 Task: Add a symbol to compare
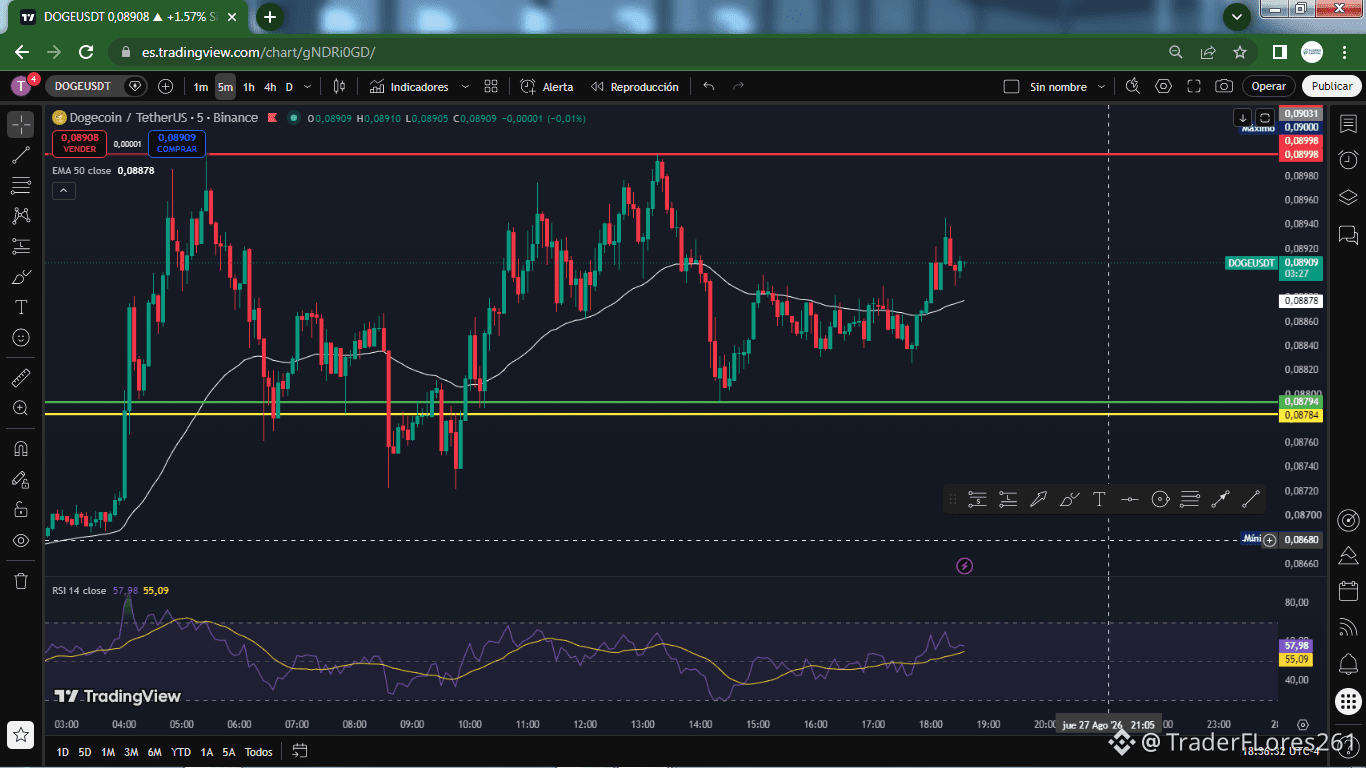(165, 87)
